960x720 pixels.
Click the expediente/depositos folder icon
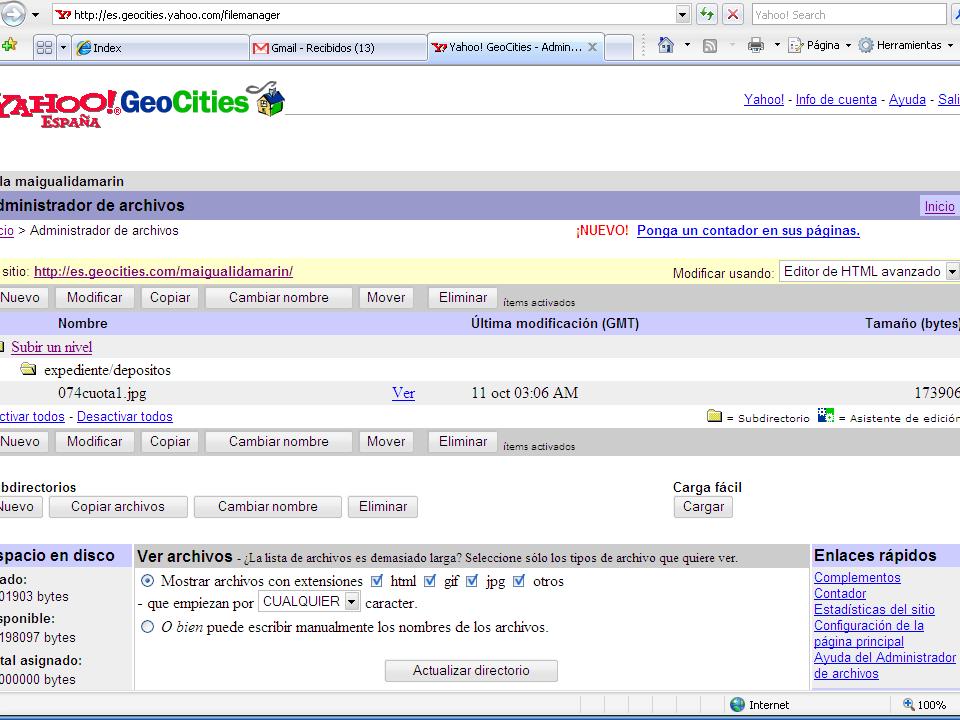[x=28, y=369]
